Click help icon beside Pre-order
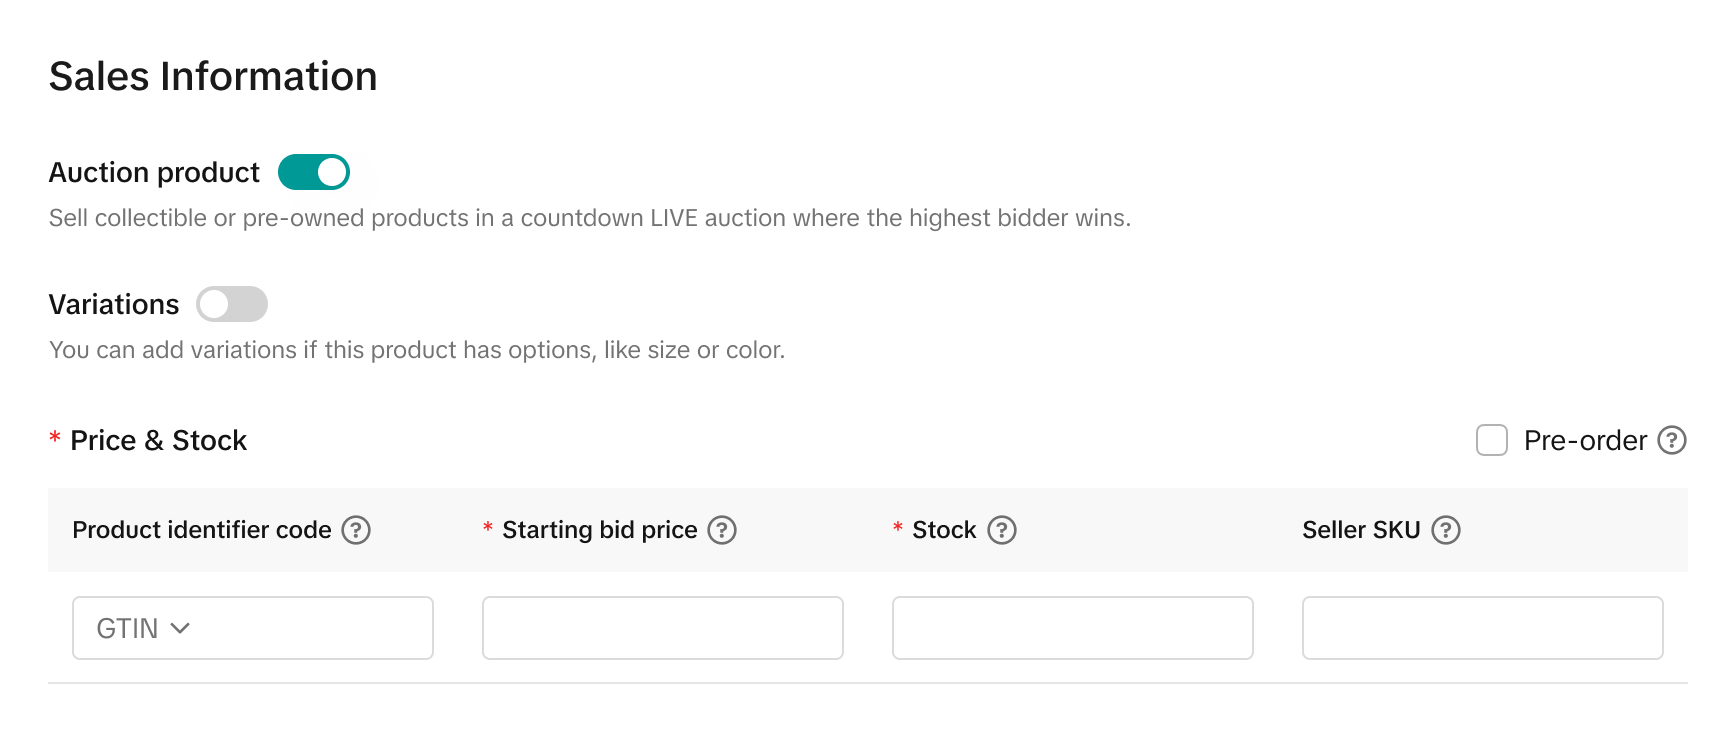1736x732 pixels. 1672,440
